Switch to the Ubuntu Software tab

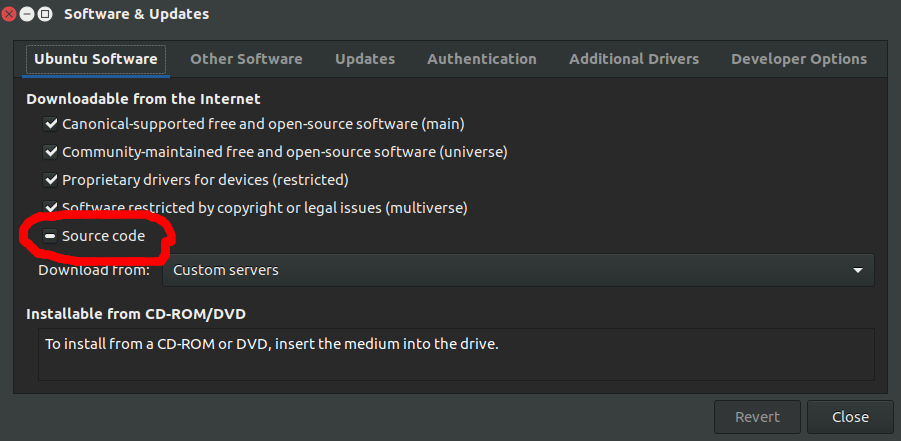pos(95,59)
